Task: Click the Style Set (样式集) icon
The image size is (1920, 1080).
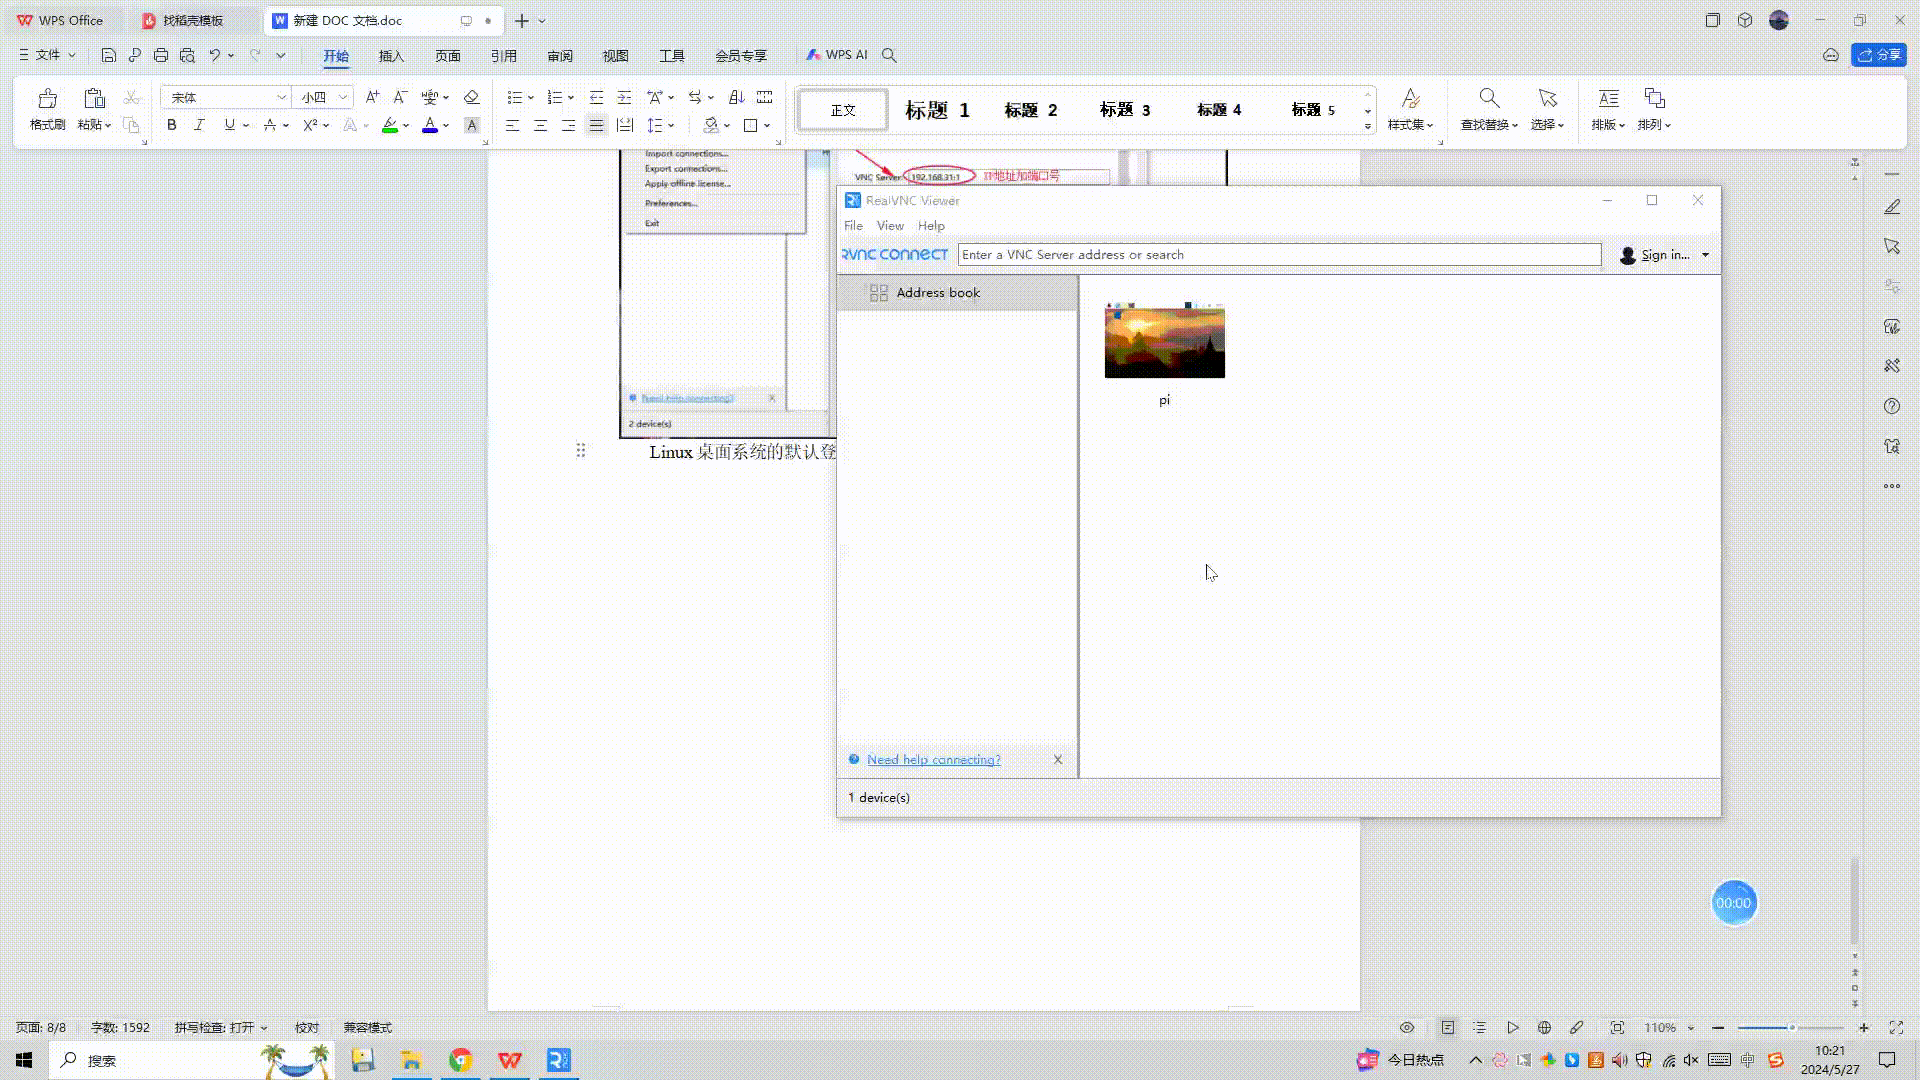Action: 1410,98
